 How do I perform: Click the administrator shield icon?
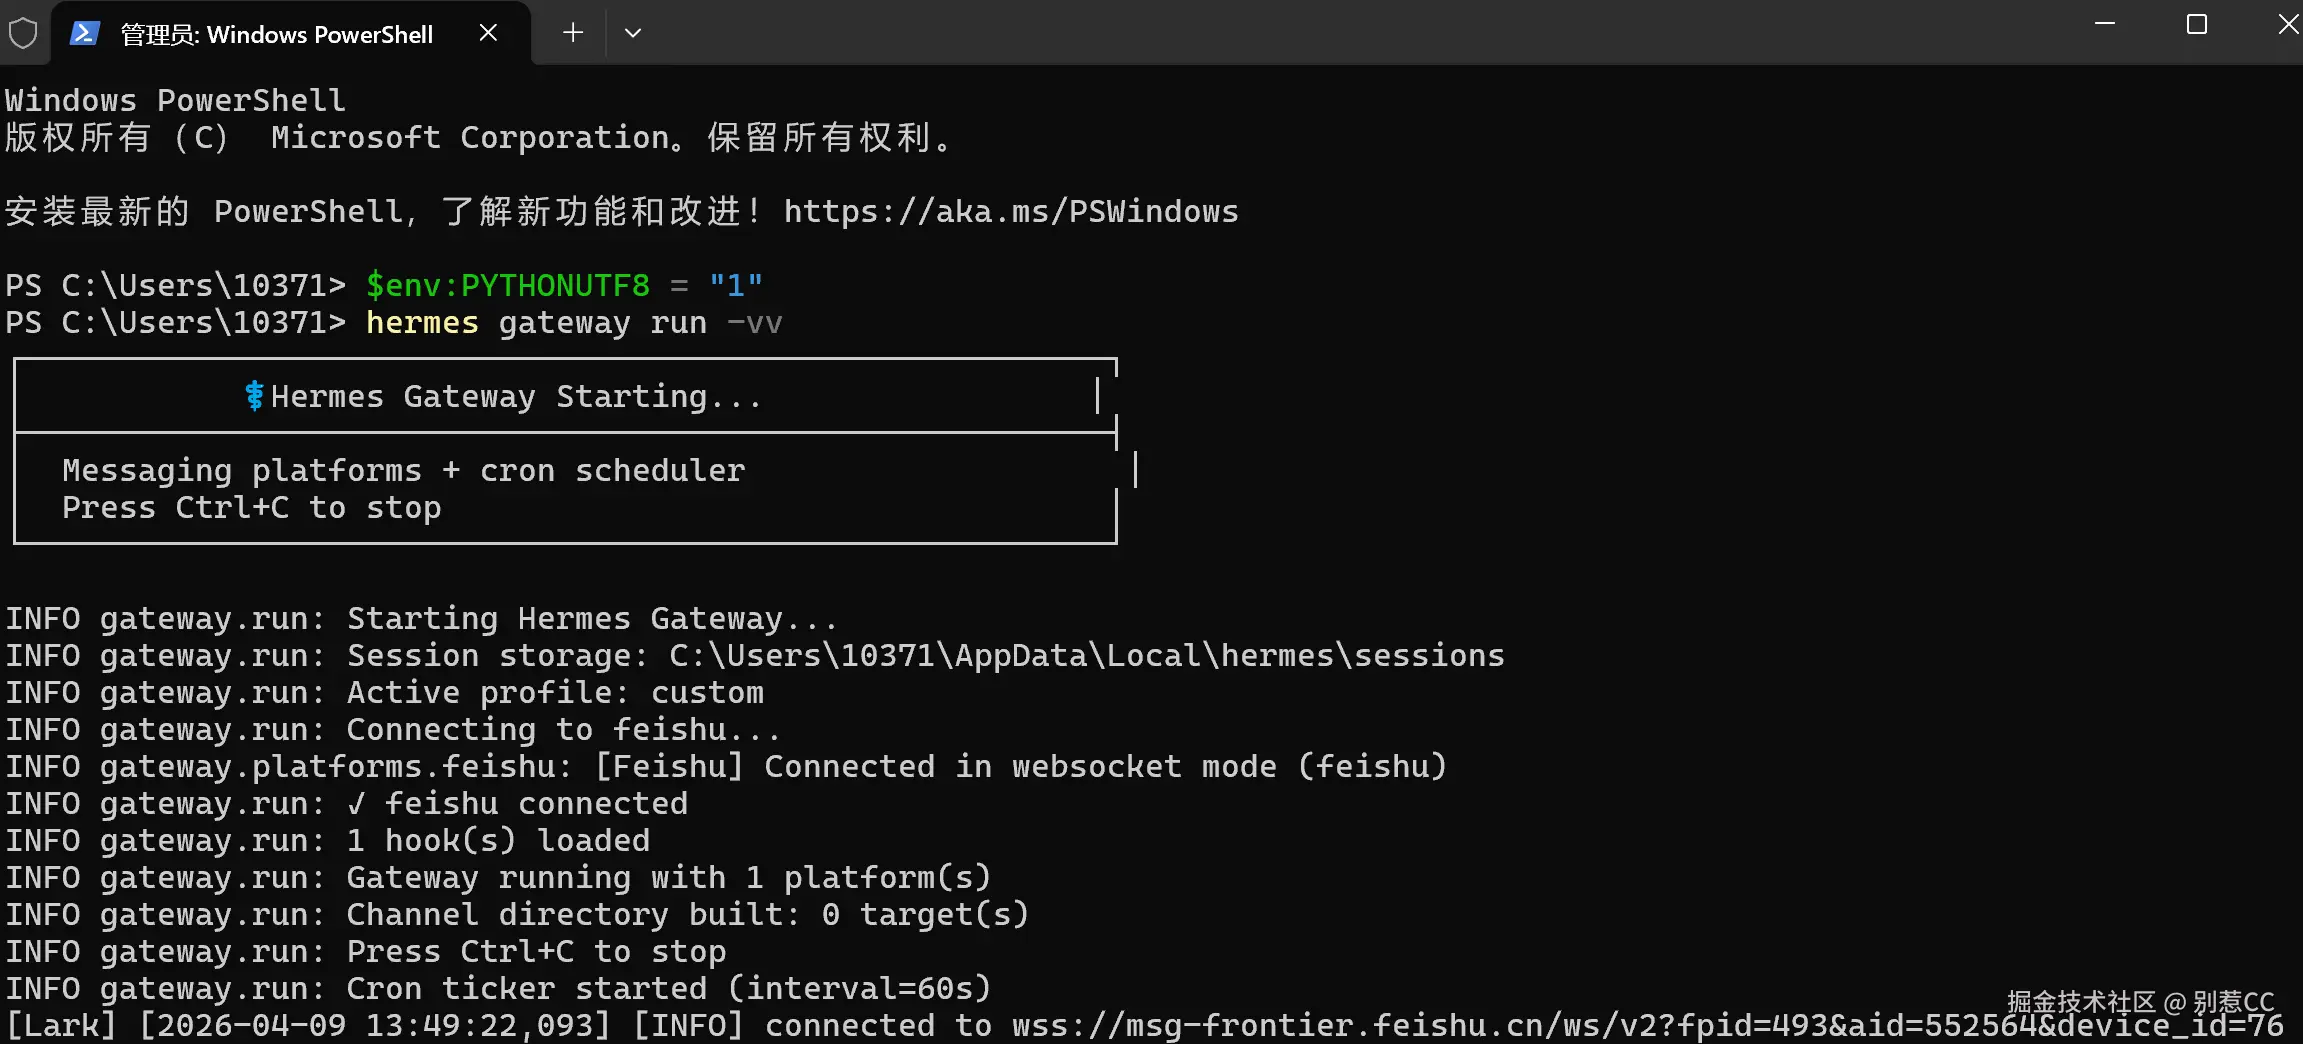point(23,33)
